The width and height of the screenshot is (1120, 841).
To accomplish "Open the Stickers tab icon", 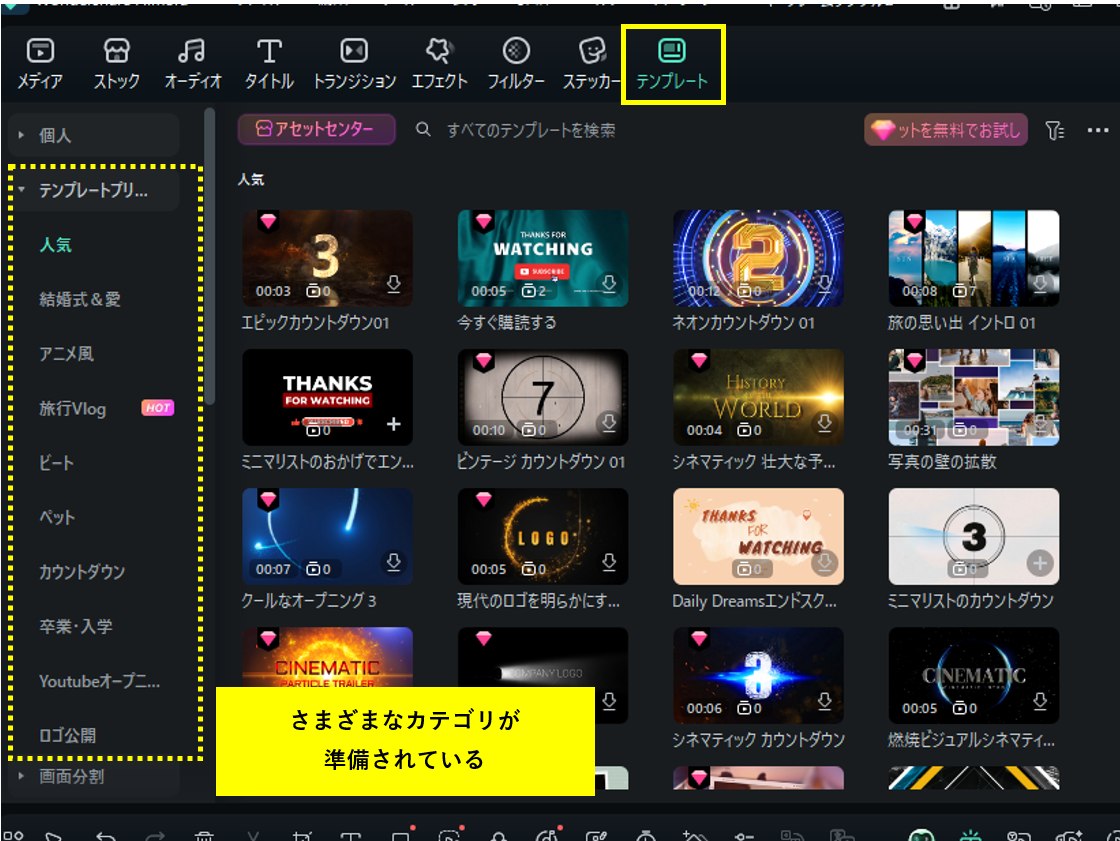I will [592, 51].
